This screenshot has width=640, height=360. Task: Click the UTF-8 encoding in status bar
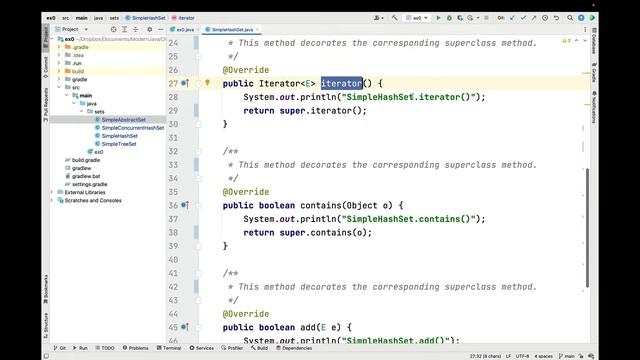pyautogui.click(x=522, y=356)
